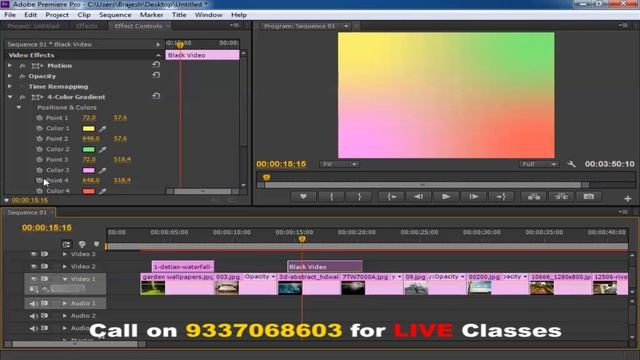Viewport: 640px width, 360px height.
Task: Expand the Video 3 track
Action: 64,254
